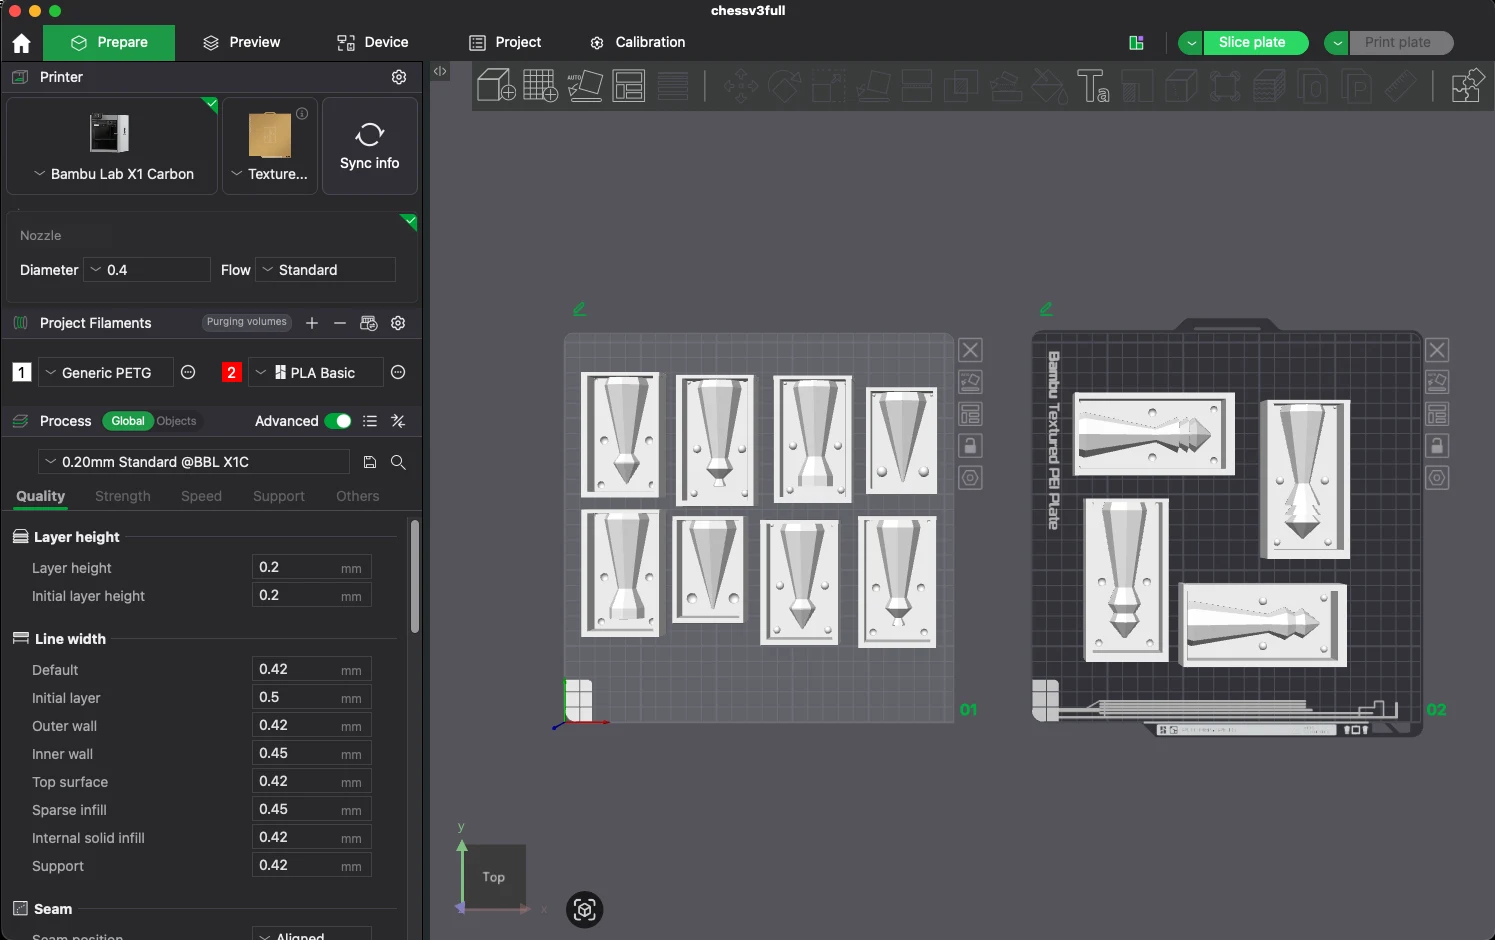Click the Auto orient toolbar icon

pos(585,86)
